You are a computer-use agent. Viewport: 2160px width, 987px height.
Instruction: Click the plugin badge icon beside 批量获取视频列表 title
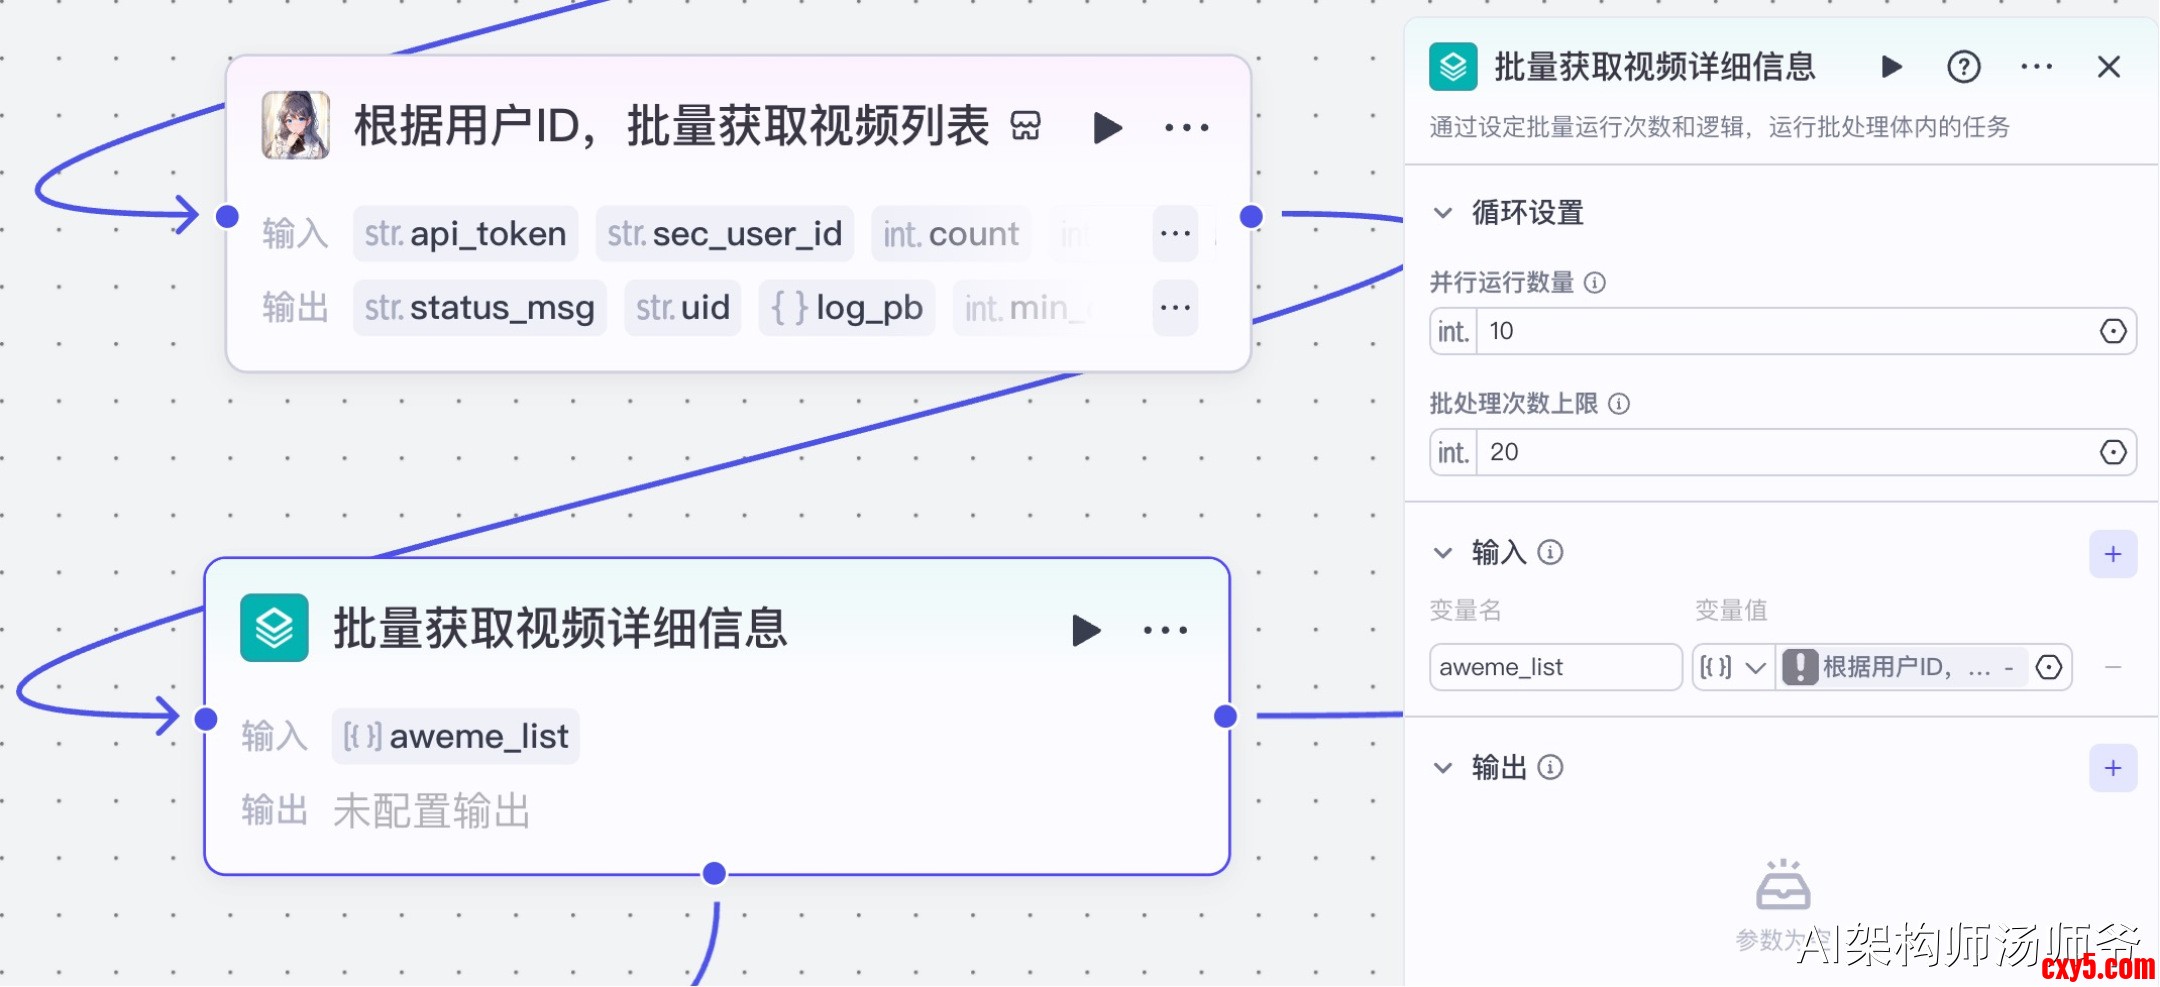pos(1026,127)
